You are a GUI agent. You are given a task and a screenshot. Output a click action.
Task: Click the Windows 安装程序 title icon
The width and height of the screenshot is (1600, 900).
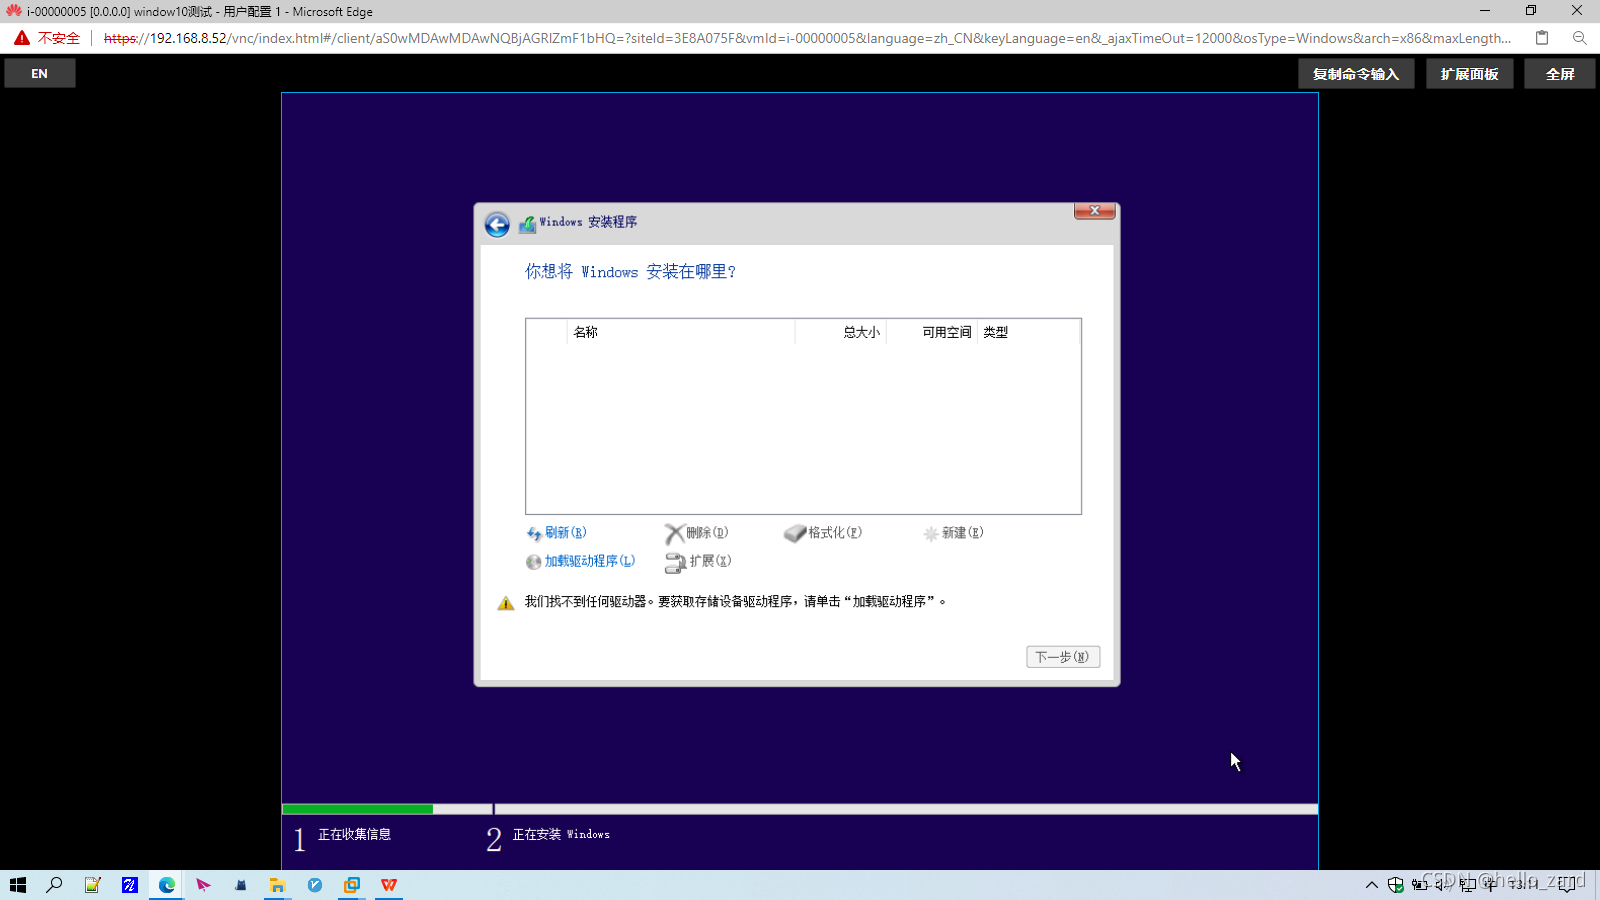527,224
